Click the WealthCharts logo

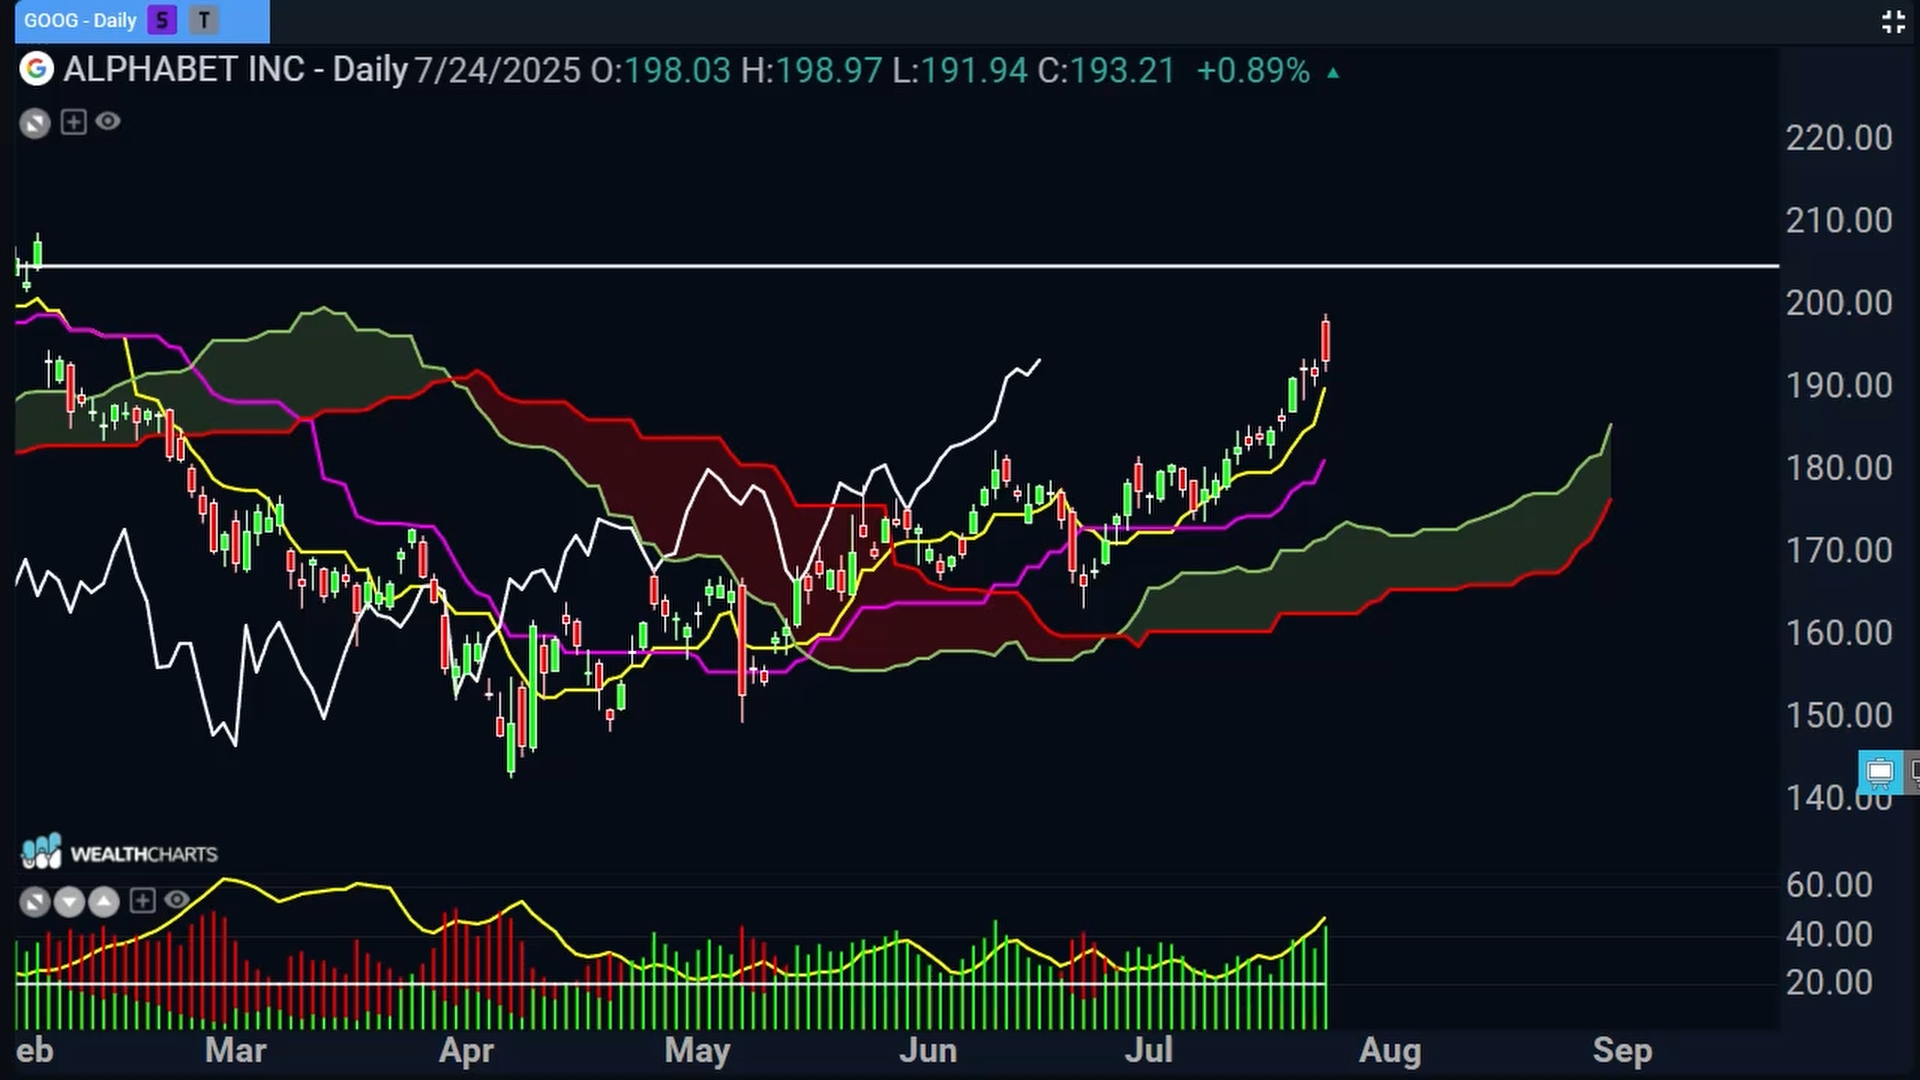point(119,853)
